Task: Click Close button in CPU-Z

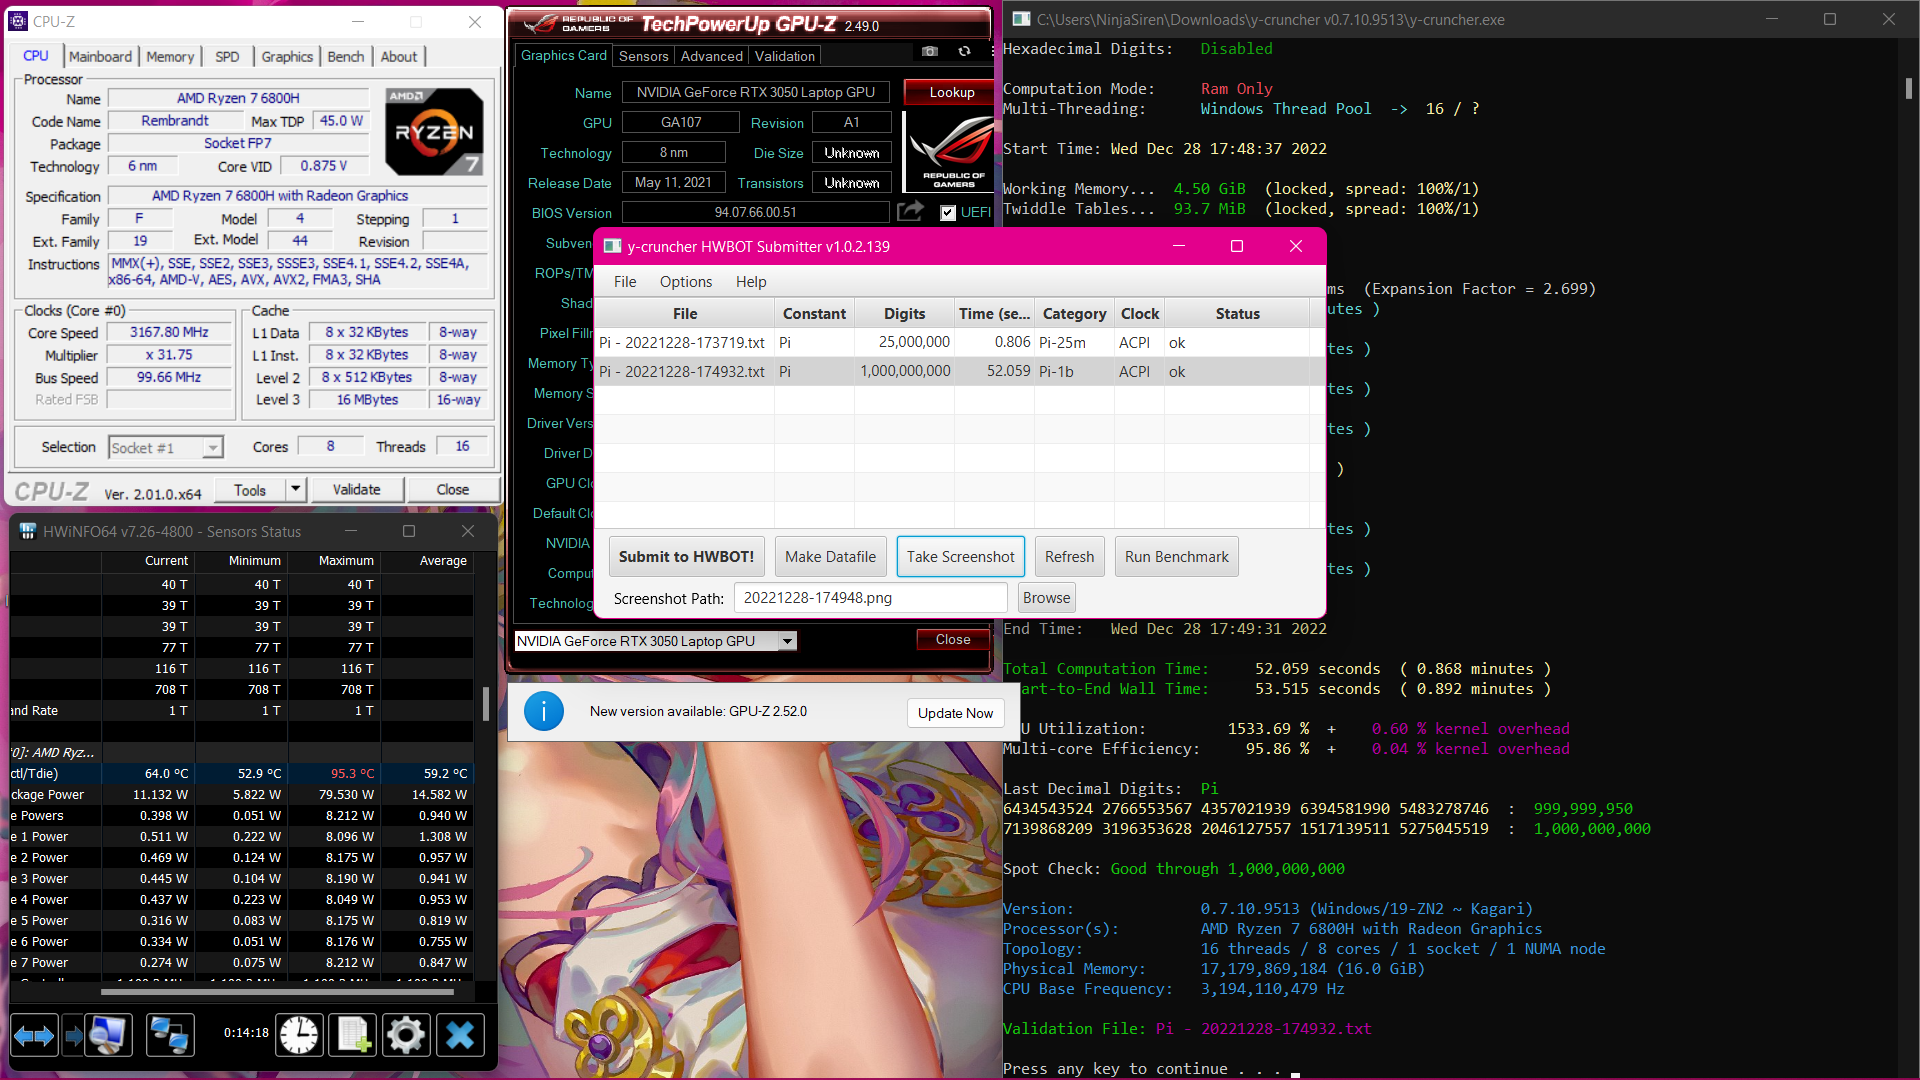Action: click(452, 489)
